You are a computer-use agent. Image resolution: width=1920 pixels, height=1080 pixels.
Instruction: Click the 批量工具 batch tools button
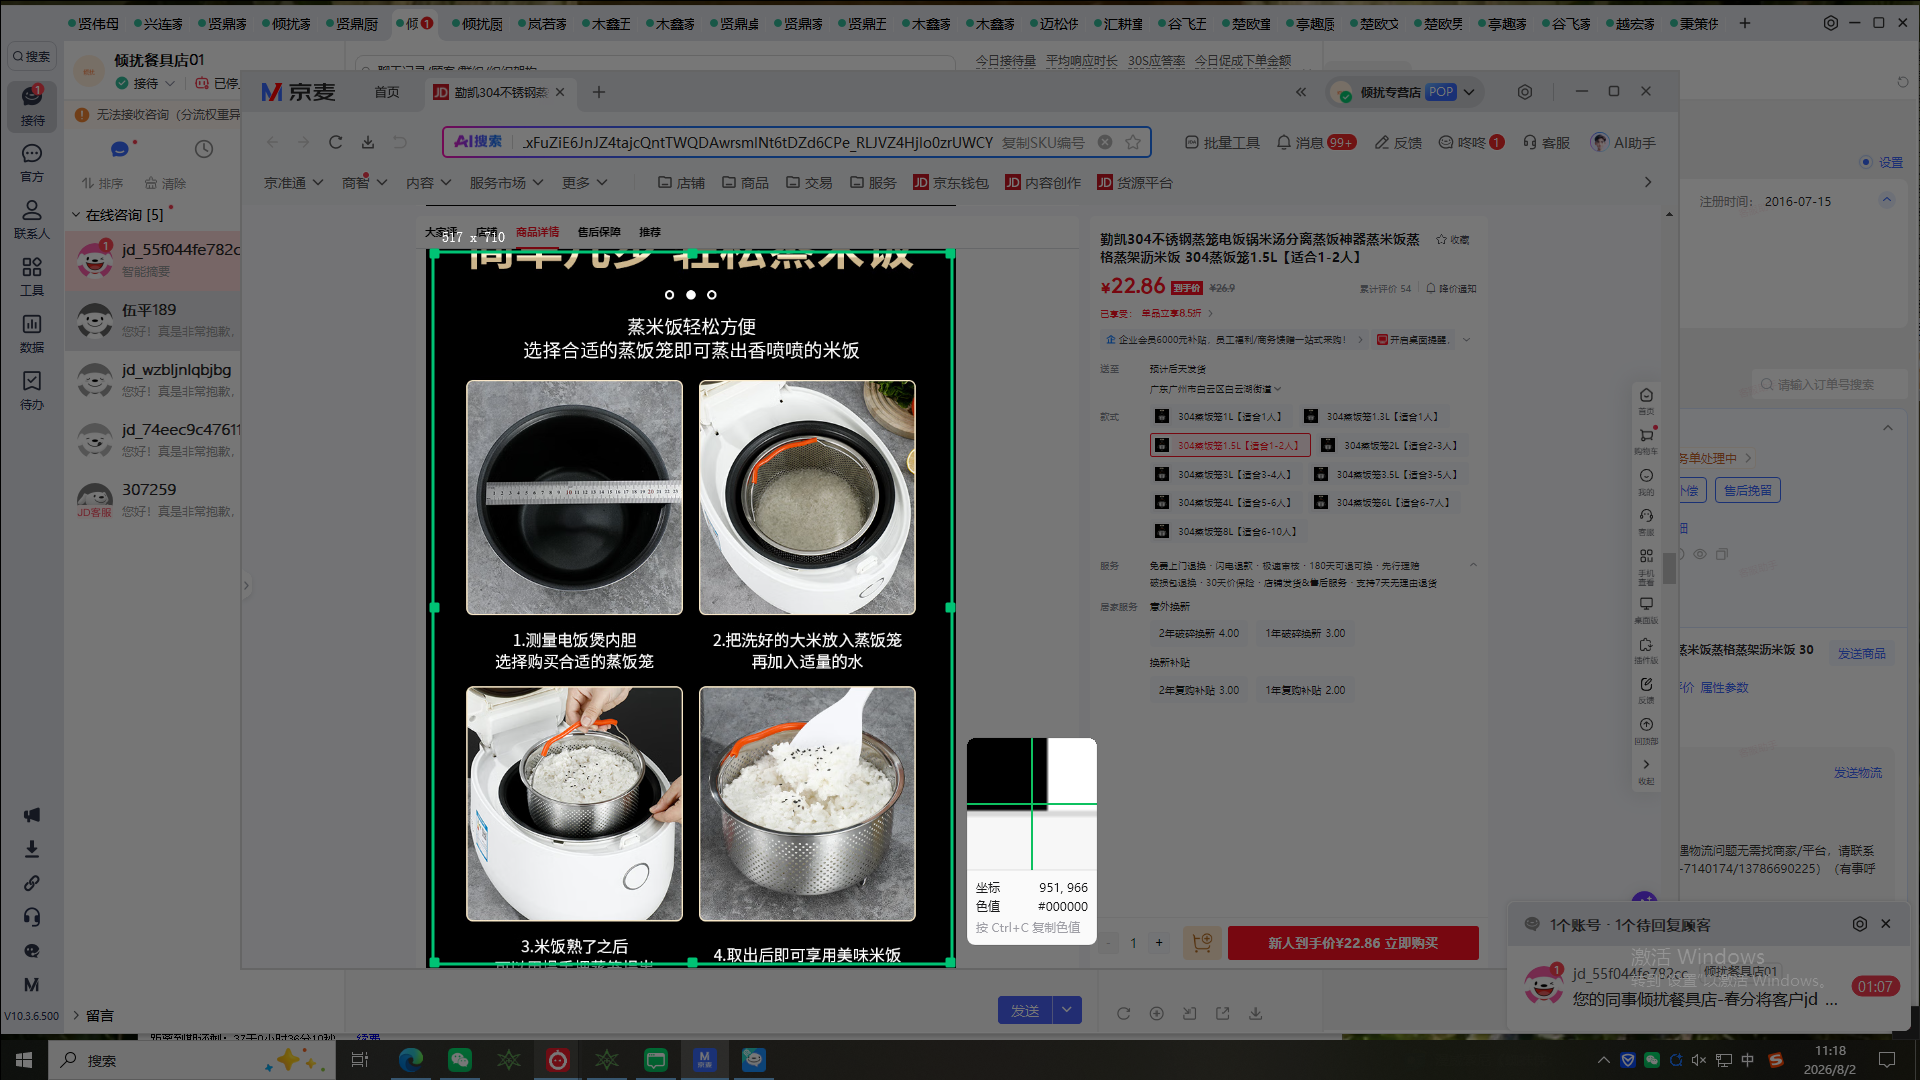(x=1222, y=143)
